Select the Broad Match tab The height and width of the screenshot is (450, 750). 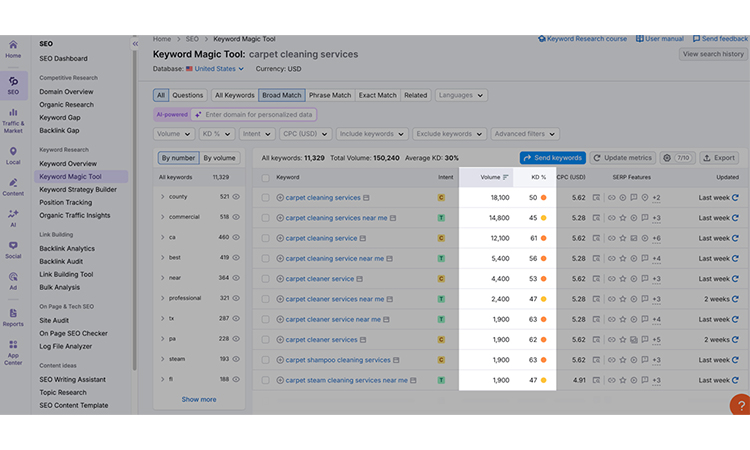[x=282, y=95]
